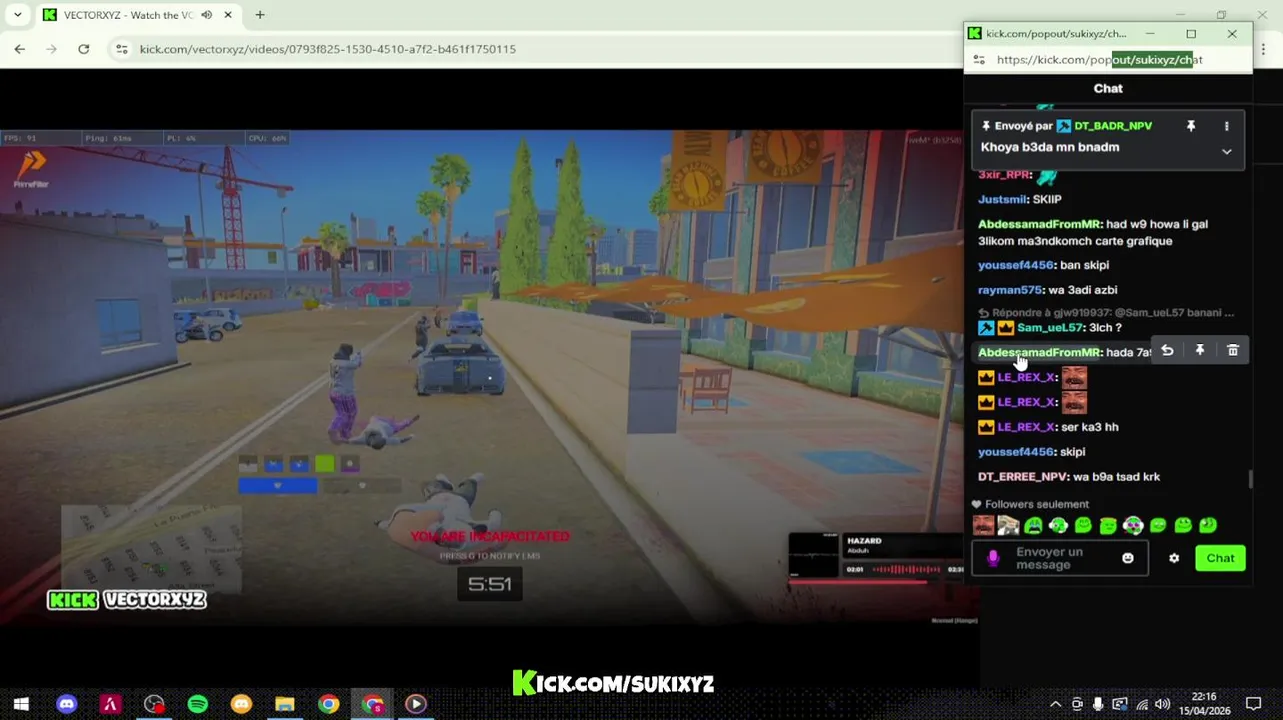Open Windows notification center icon
The height and width of the screenshot is (720, 1283).
pyautogui.click(x=1253, y=704)
